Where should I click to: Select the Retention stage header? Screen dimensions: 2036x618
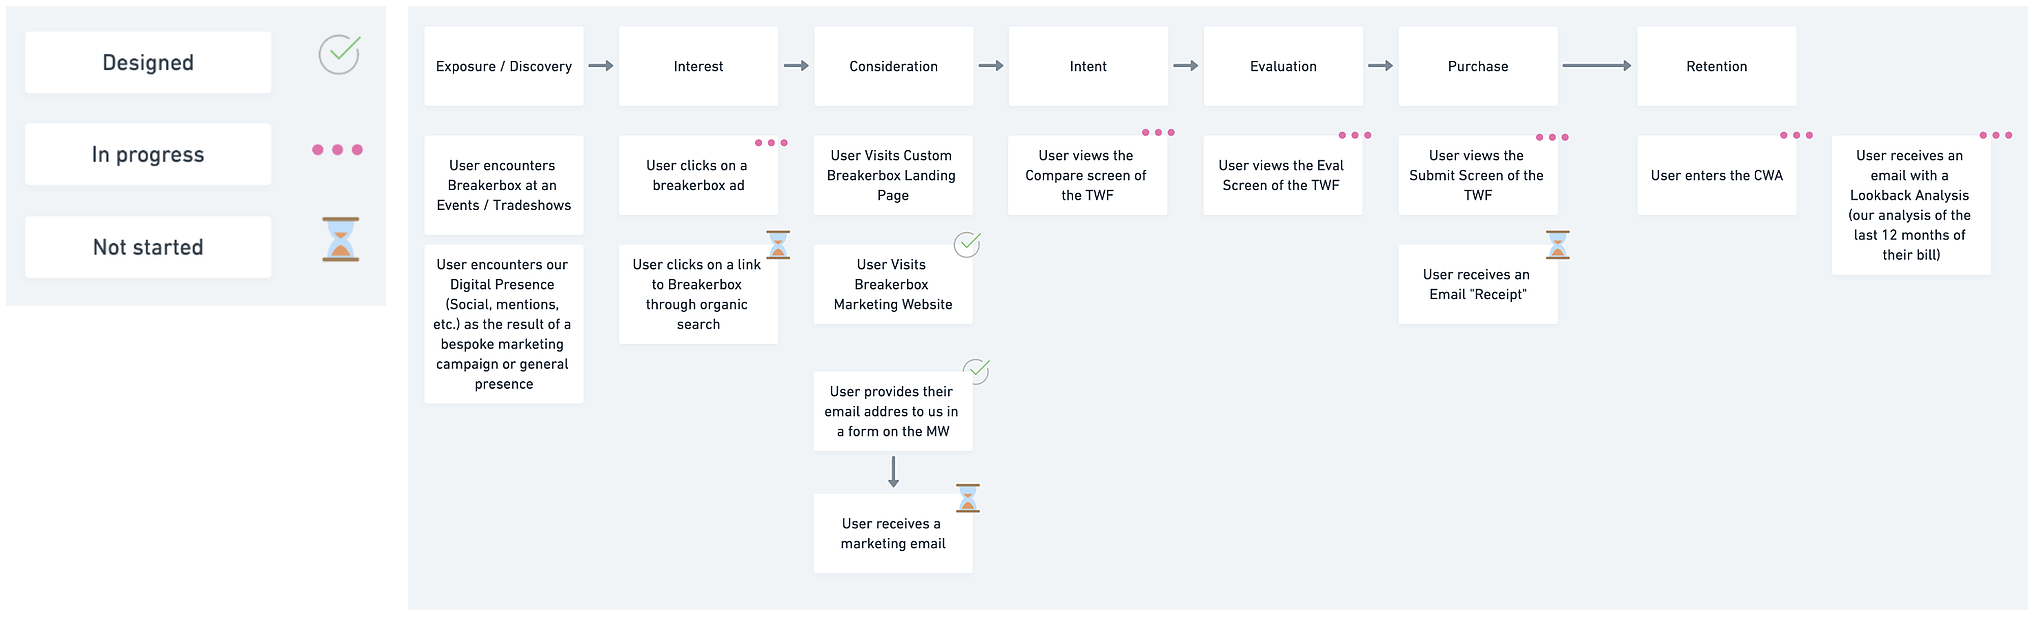pos(1717,66)
